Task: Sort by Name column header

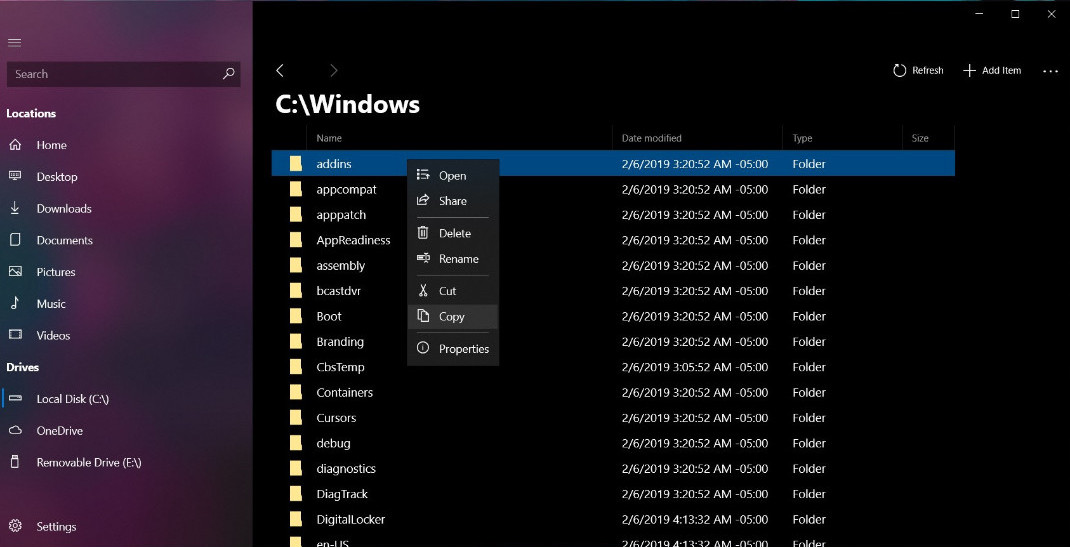Action: click(329, 138)
